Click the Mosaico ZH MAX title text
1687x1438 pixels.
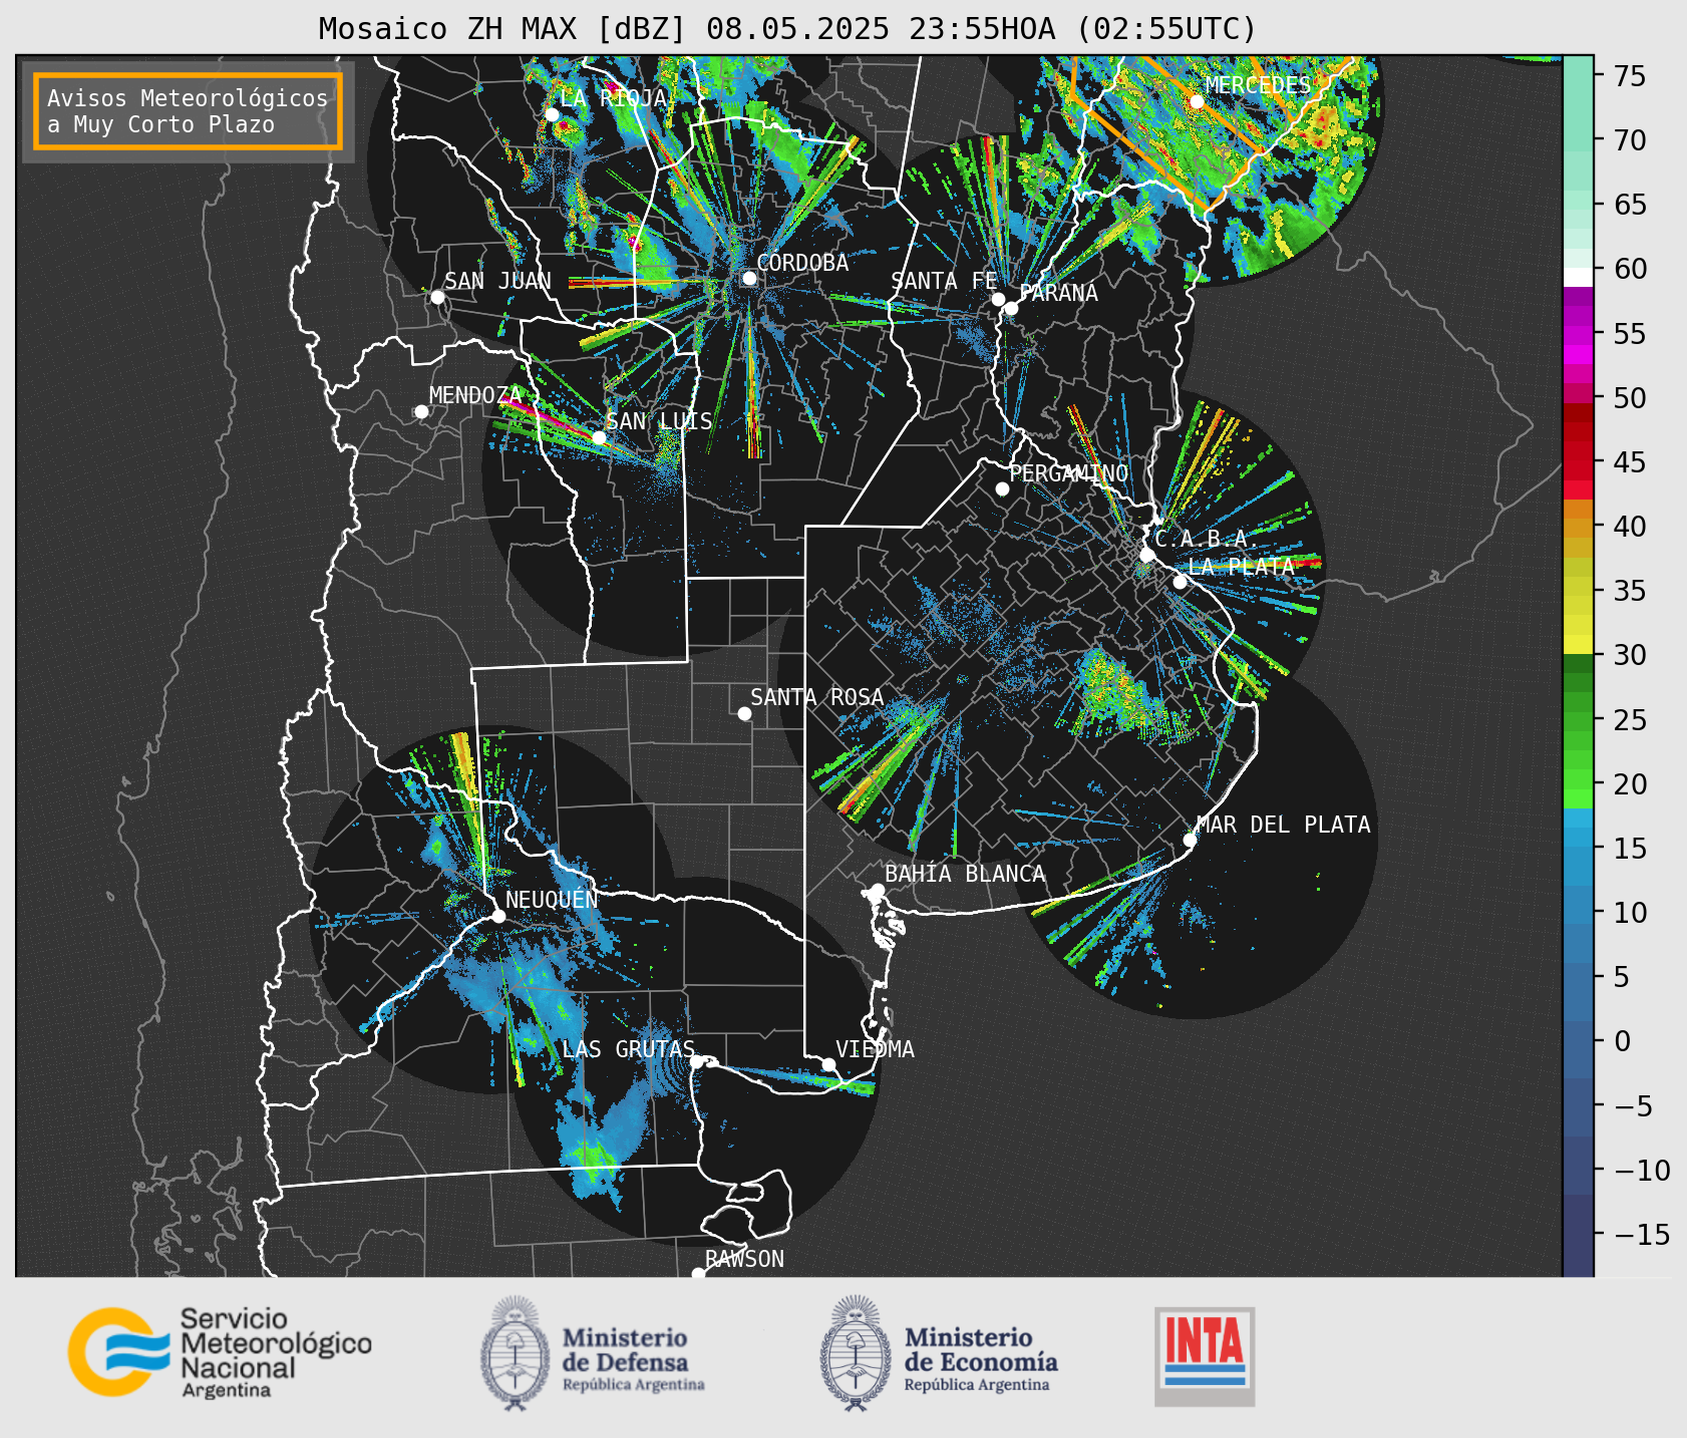(786, 28)
